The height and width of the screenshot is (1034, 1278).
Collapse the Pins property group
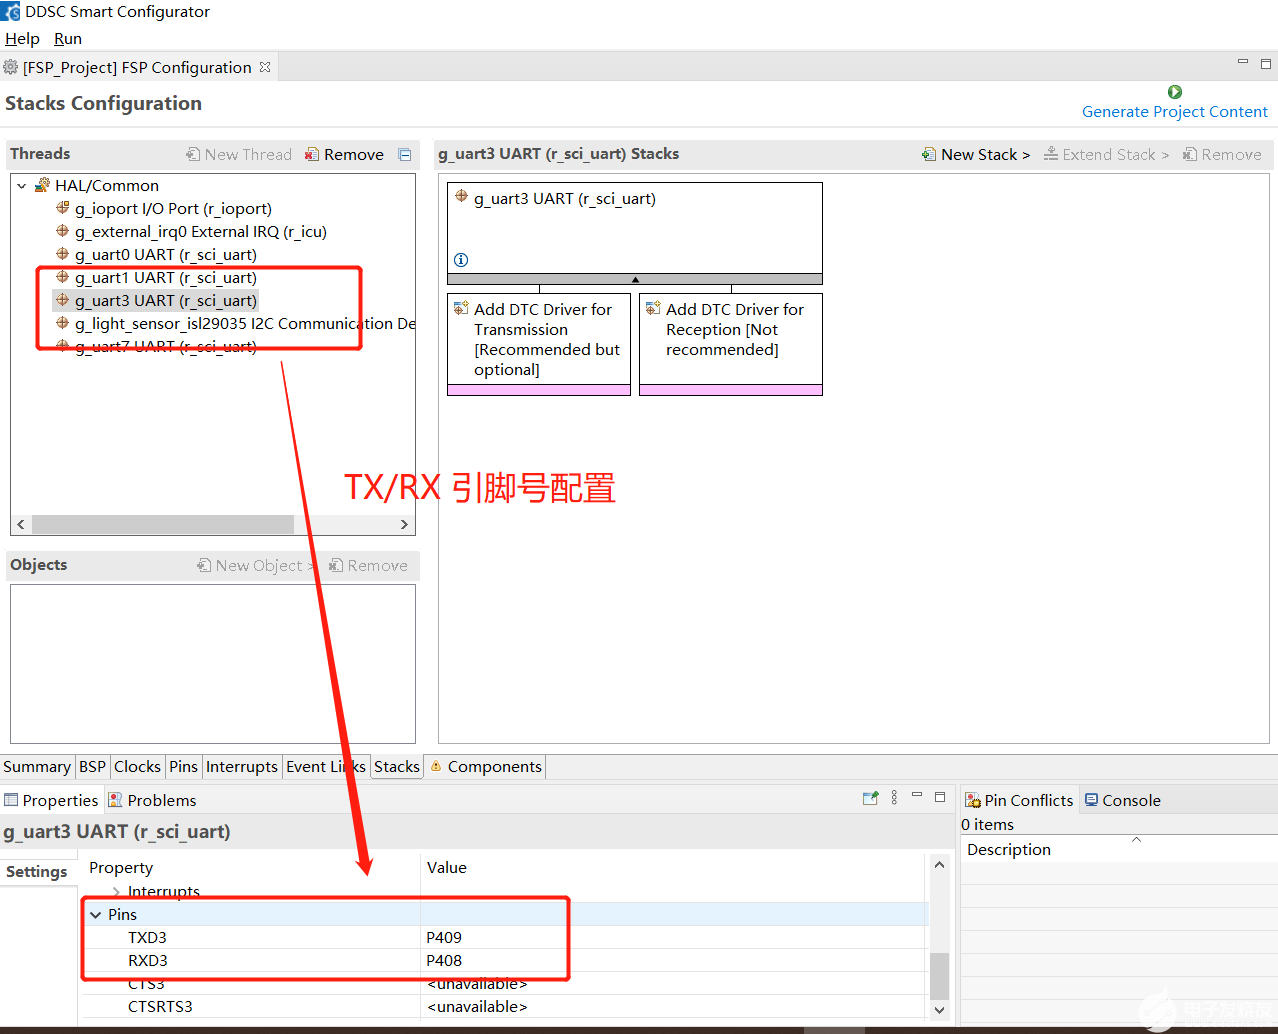96,914
